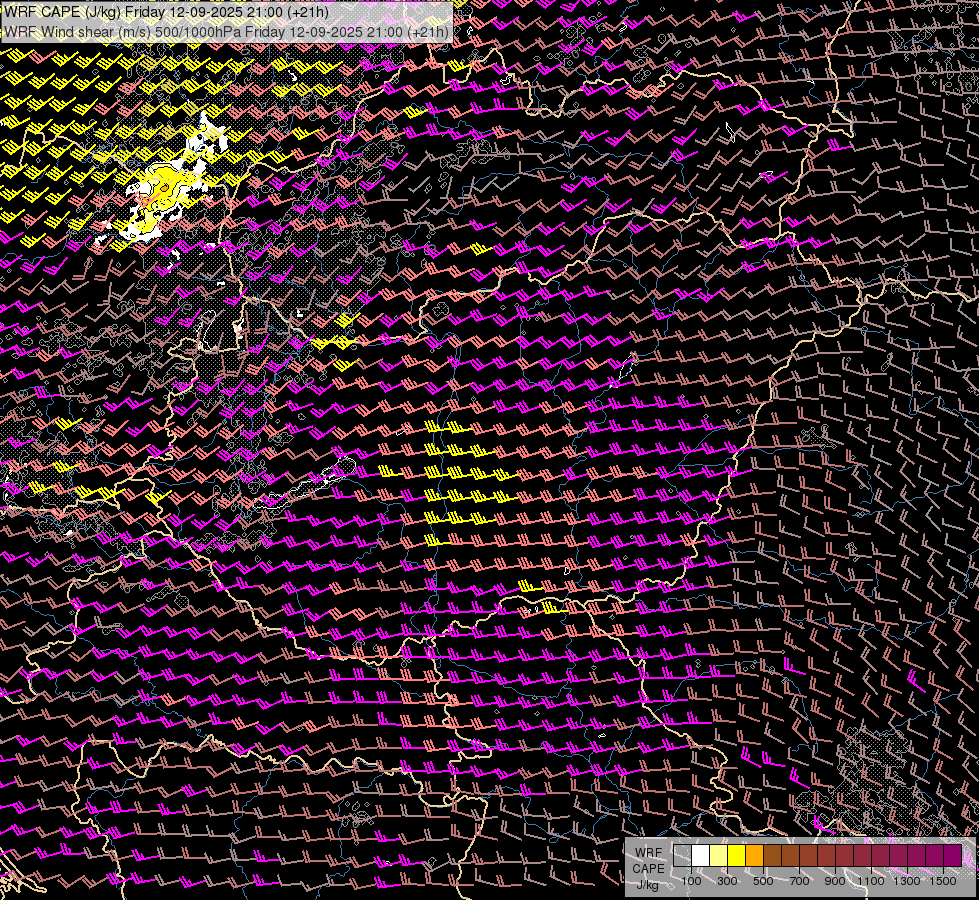Click the WRF CAPE (J/kg) title line

pyautogui.click(x=167, y=12)
